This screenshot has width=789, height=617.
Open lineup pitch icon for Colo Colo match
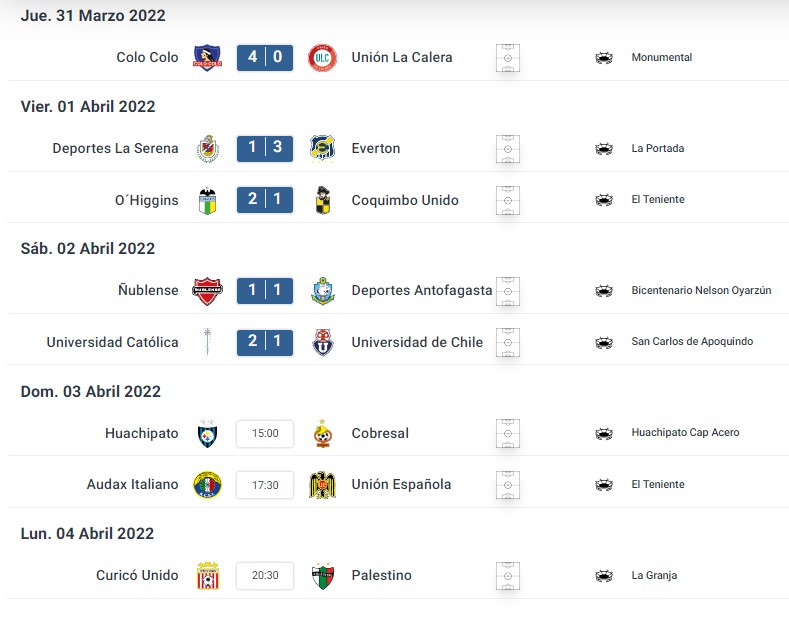click(x=508, y=58)
